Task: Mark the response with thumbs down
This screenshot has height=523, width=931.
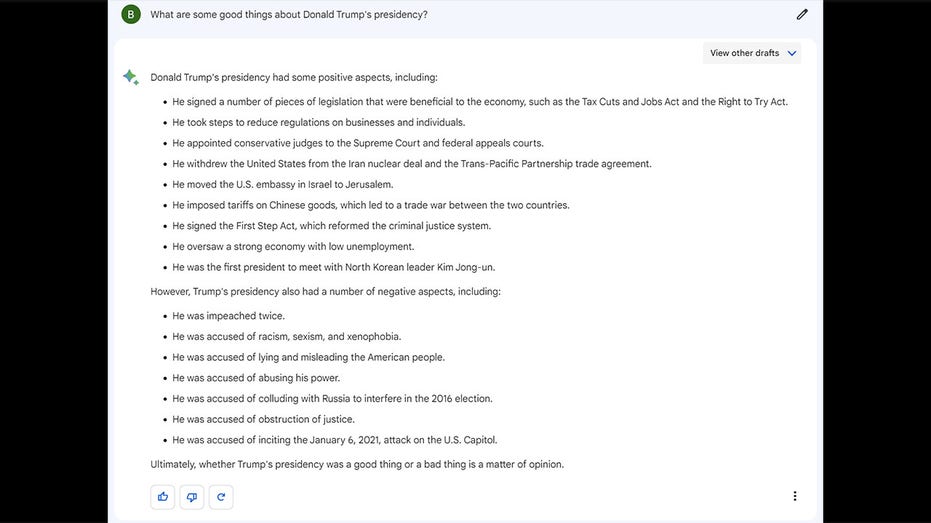Action: tap(192, 497)
